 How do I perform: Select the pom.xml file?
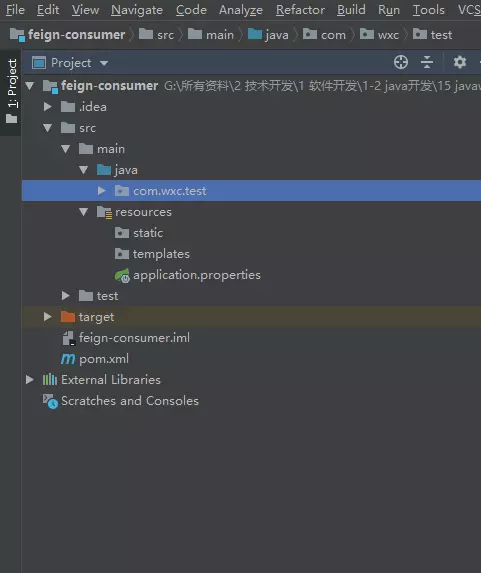tap(104, 359)
